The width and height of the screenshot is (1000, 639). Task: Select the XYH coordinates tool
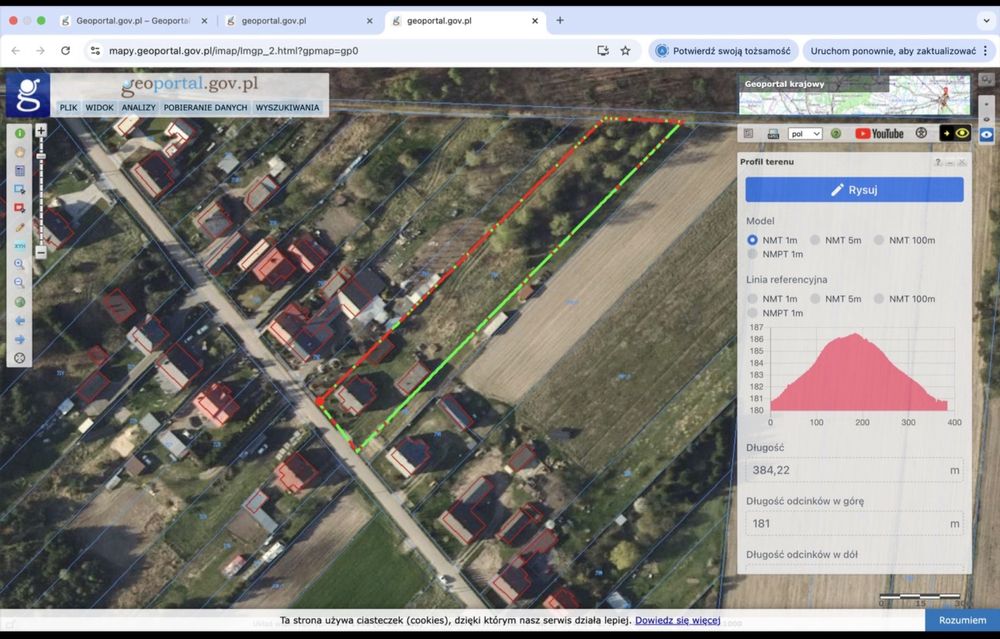click(x=19, y=246)
